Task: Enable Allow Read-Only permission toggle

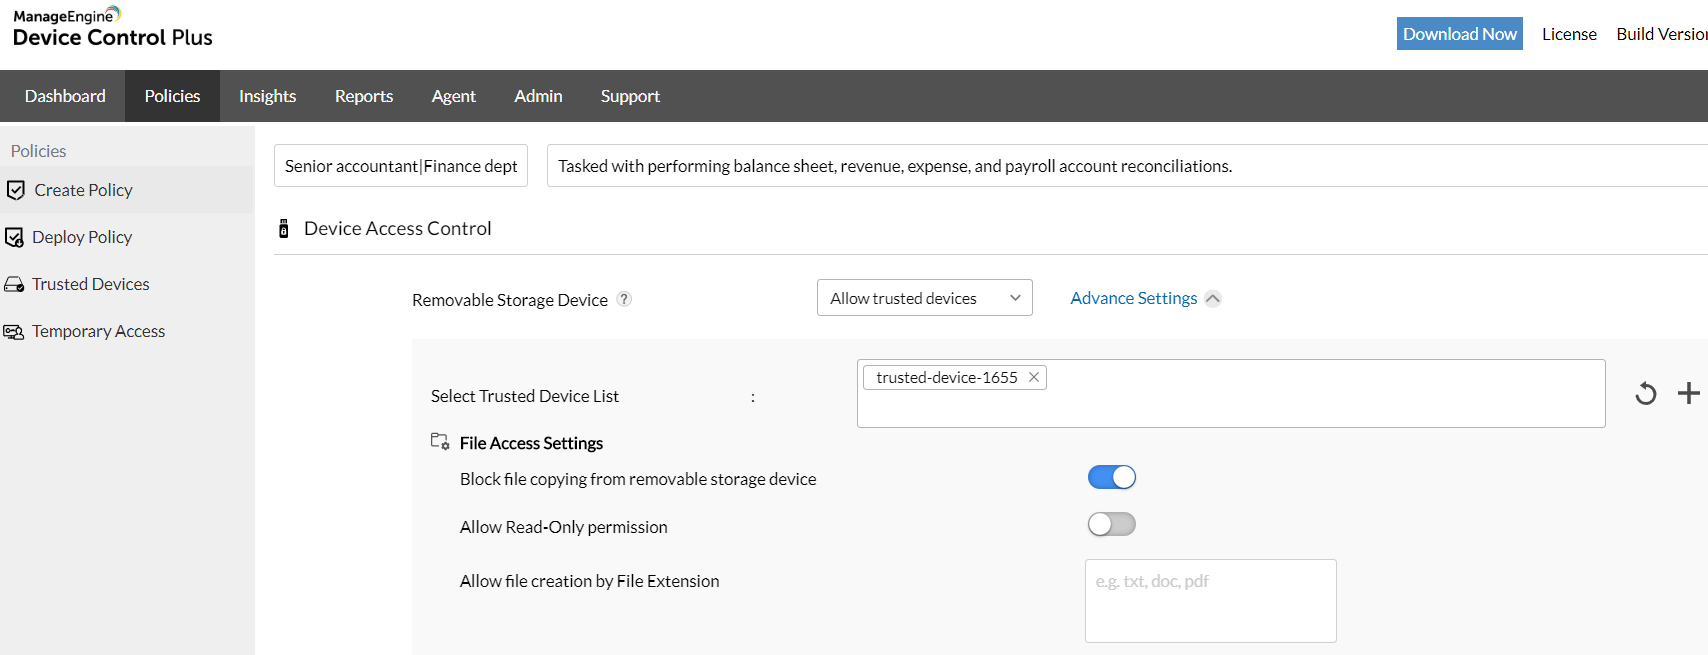Action: point(1111,525)
